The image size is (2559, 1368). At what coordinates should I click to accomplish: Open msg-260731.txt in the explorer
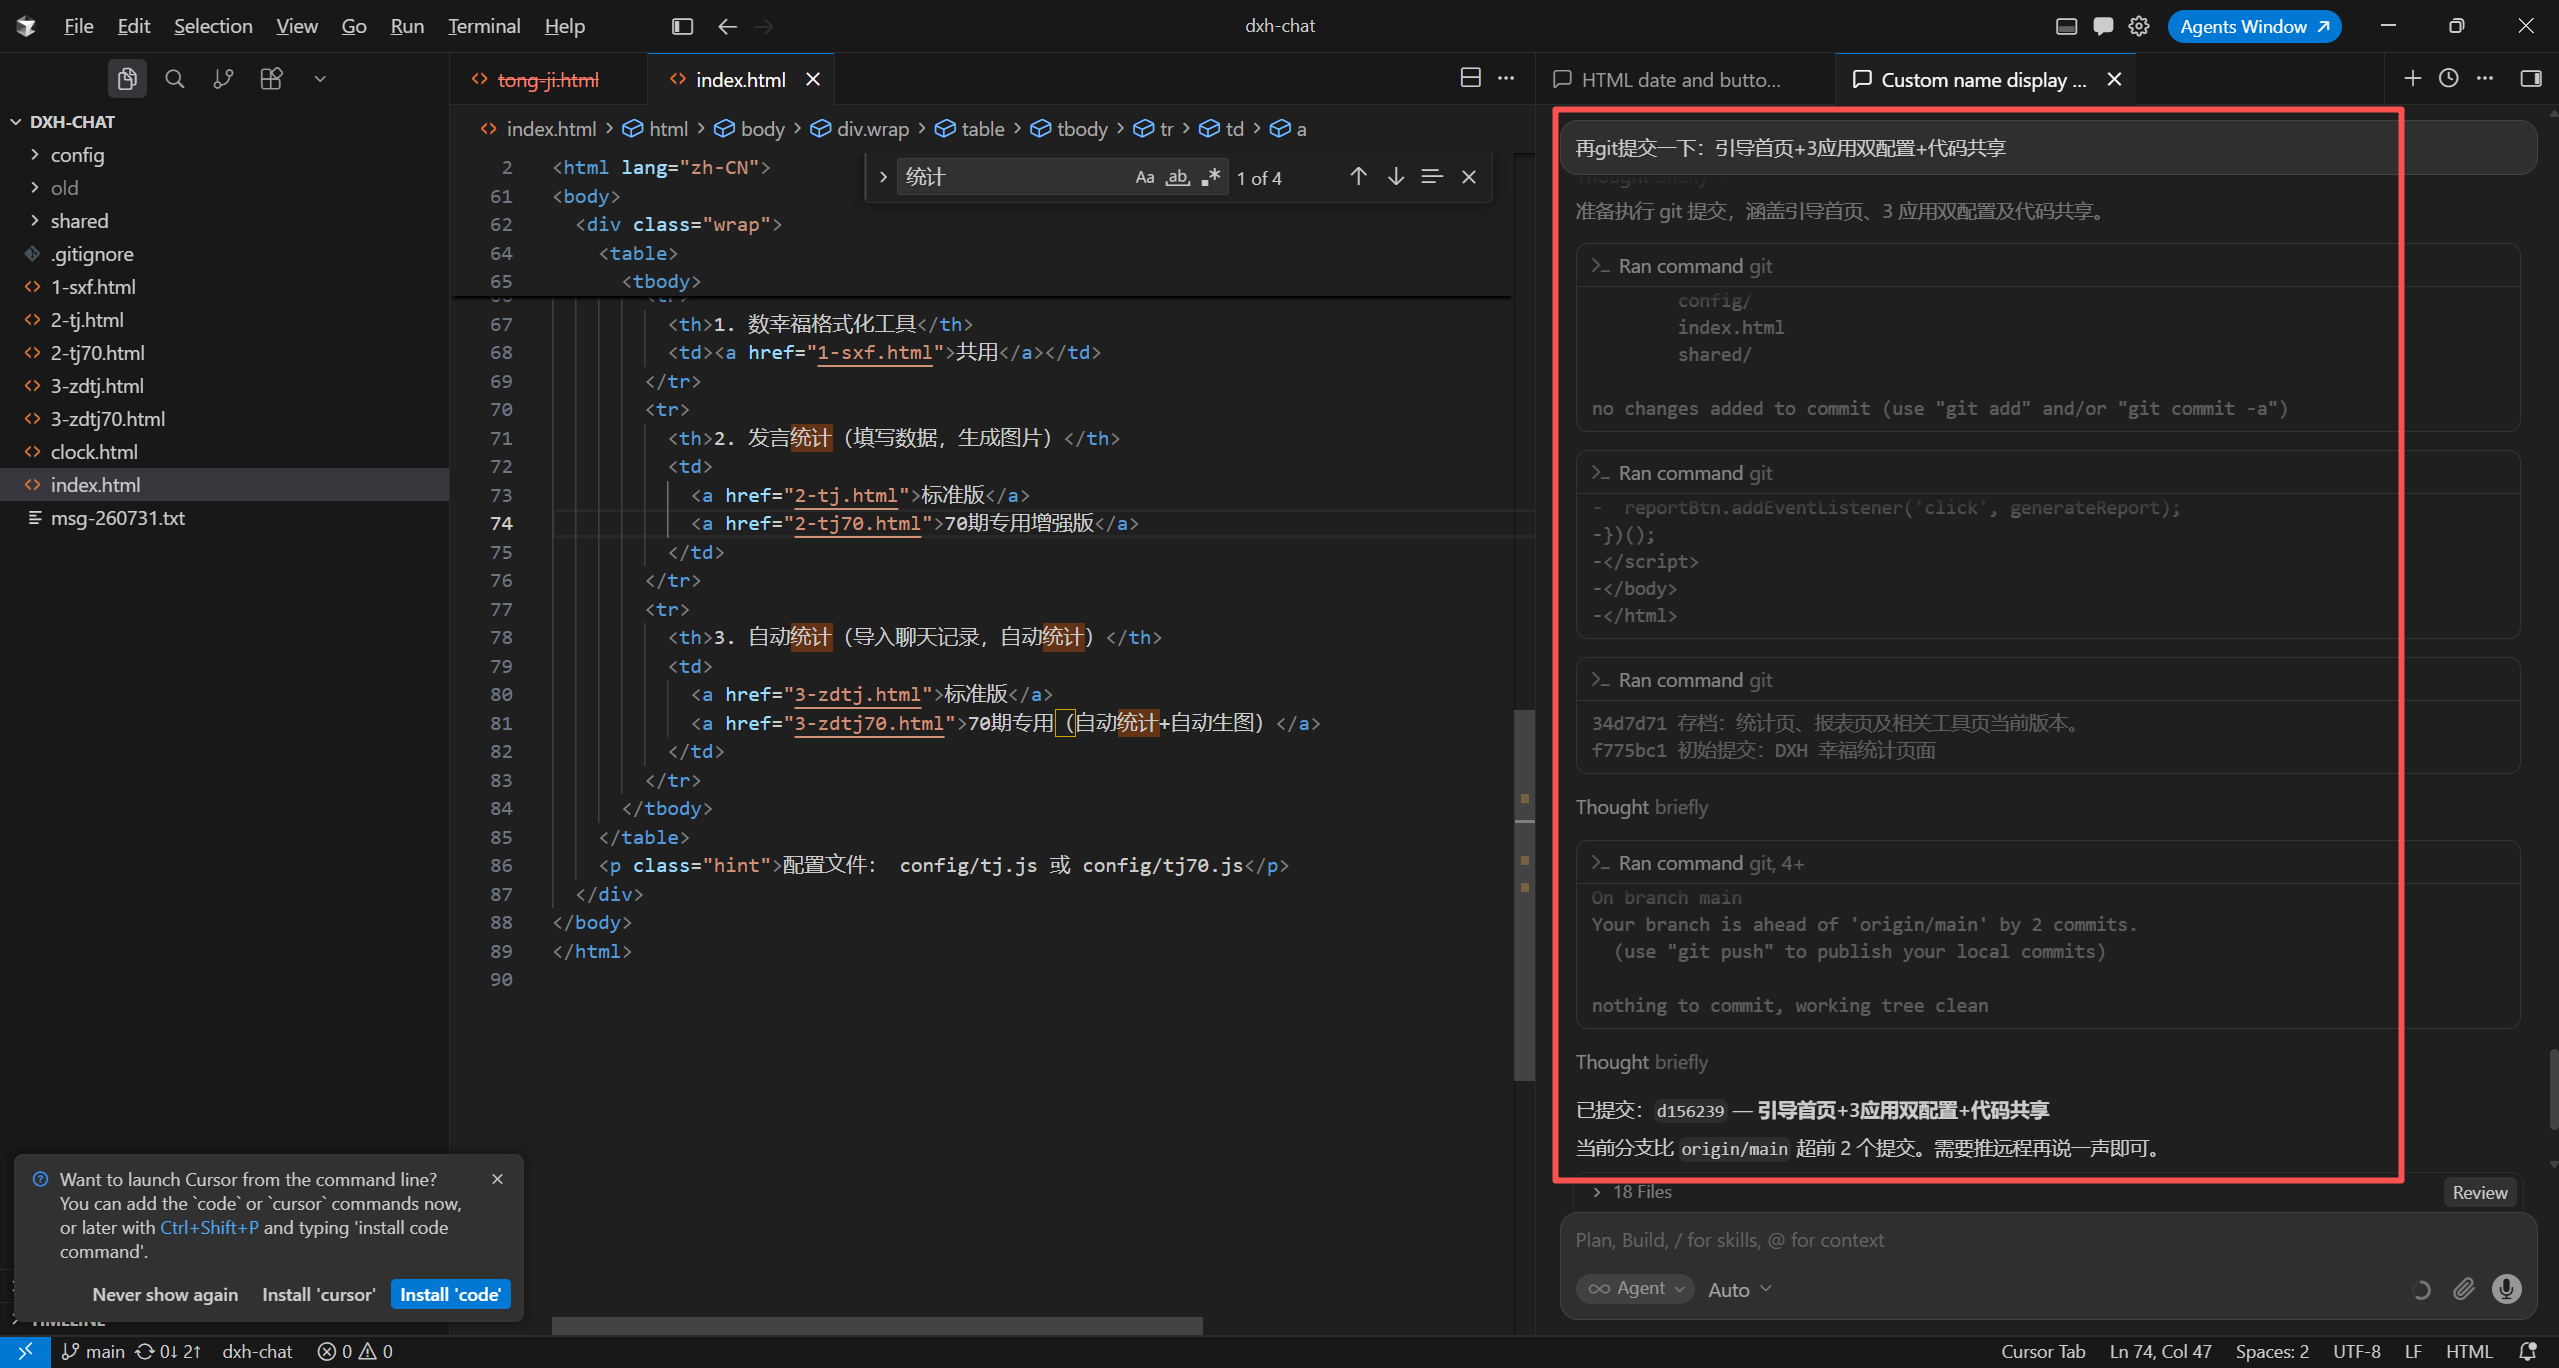[118, 518]
